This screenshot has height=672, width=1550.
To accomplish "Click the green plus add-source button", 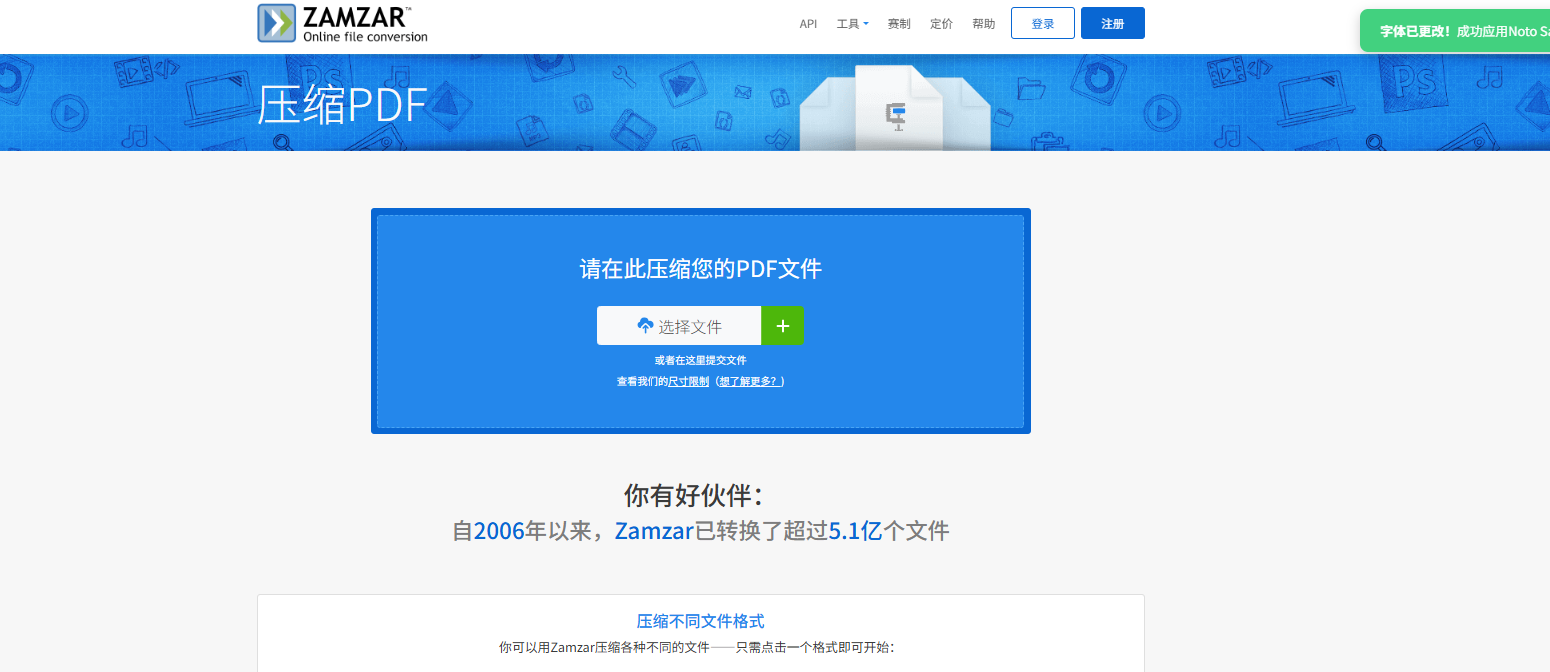I will pos(783,326).
